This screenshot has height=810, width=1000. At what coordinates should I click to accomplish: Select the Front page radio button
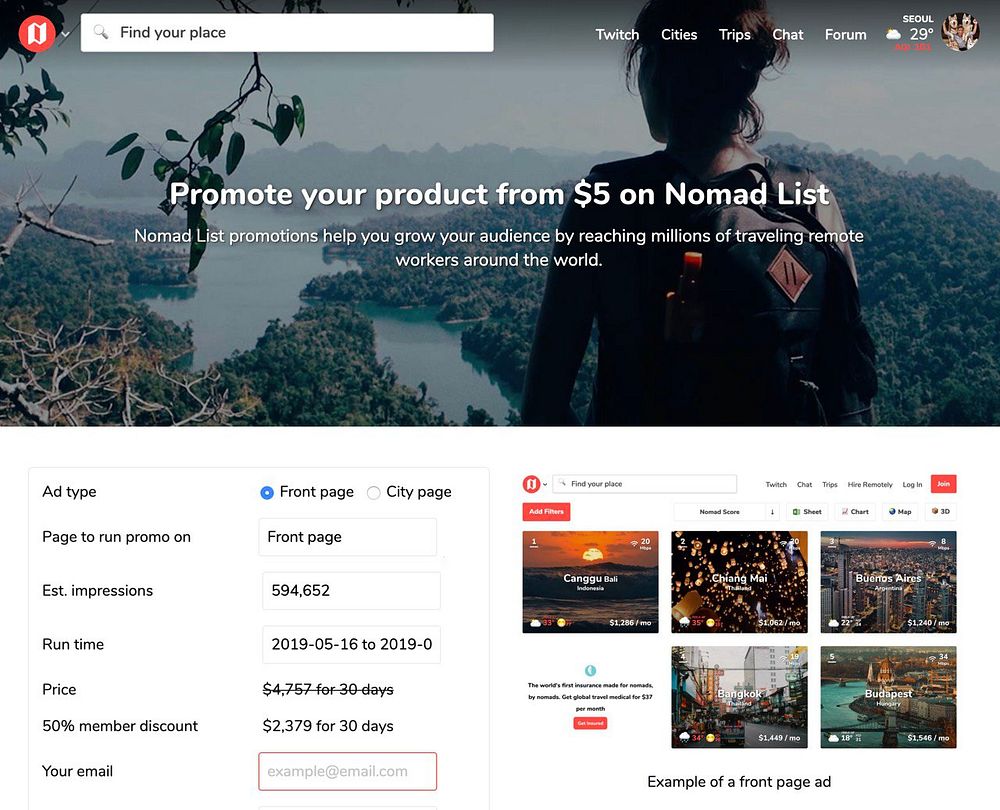coord(267,492)
